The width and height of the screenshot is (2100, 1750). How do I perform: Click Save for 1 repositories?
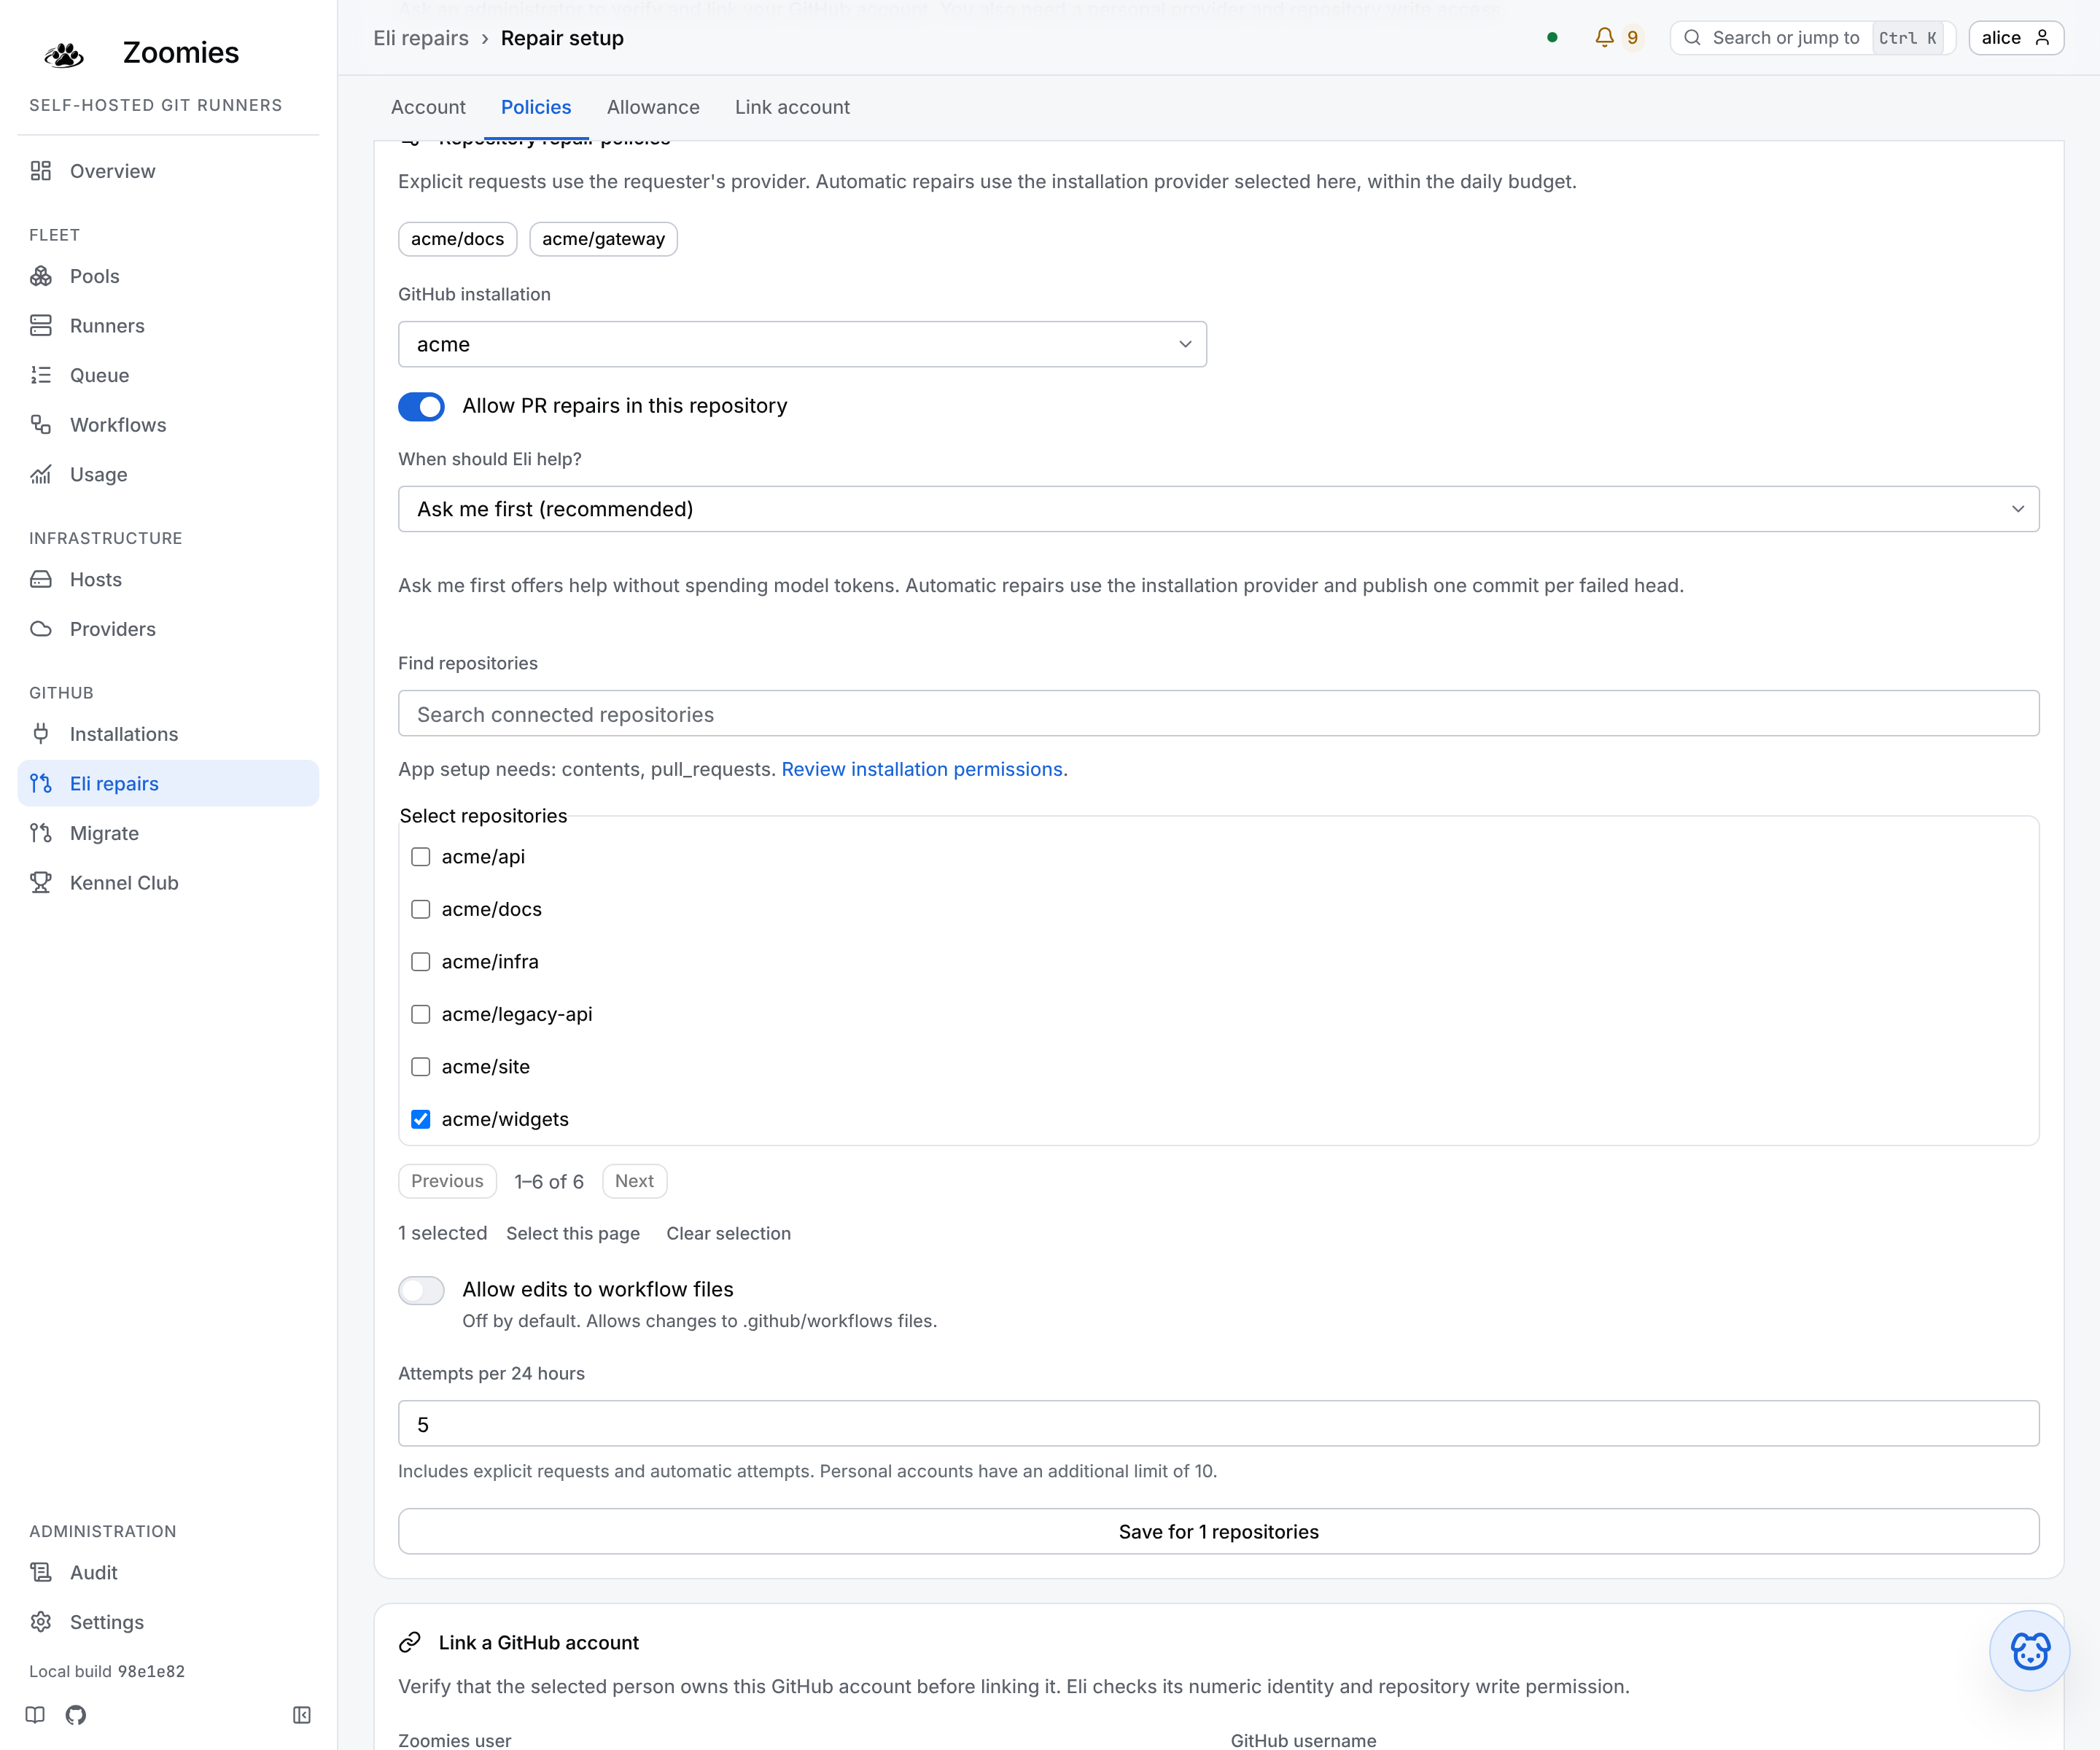coord(1218,1531)
